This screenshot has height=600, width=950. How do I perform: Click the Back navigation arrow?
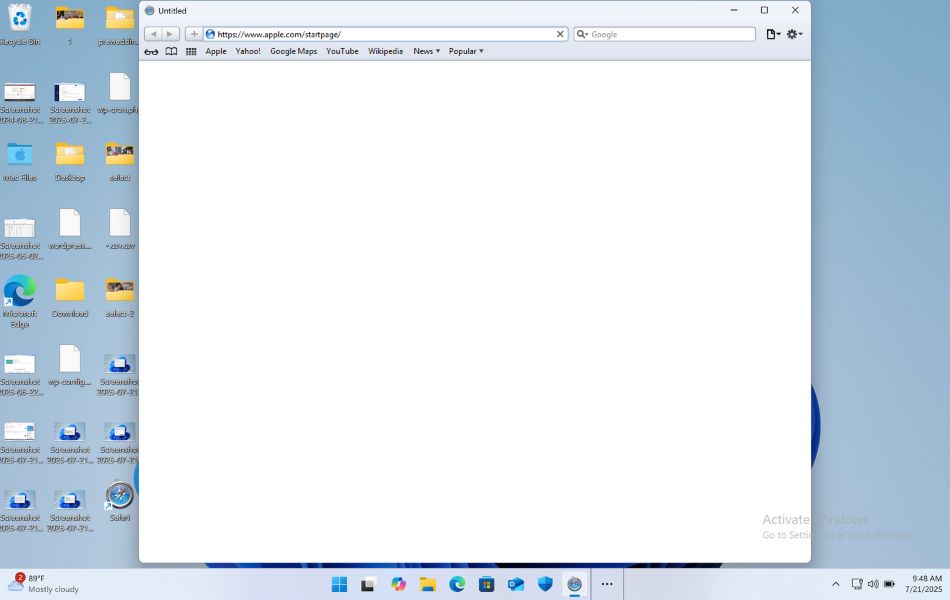153,34
